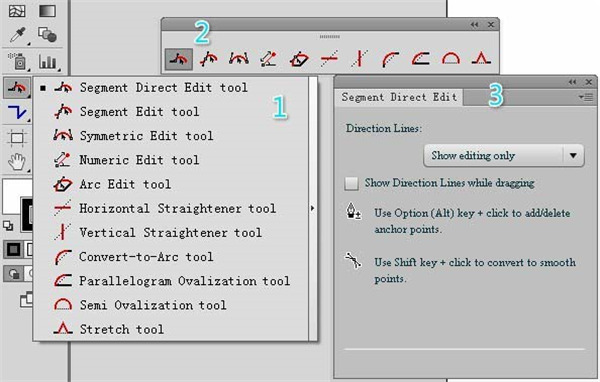
Task: Select the Eyedropper tool in the toolbox
Action: click(x=18, y=34)
